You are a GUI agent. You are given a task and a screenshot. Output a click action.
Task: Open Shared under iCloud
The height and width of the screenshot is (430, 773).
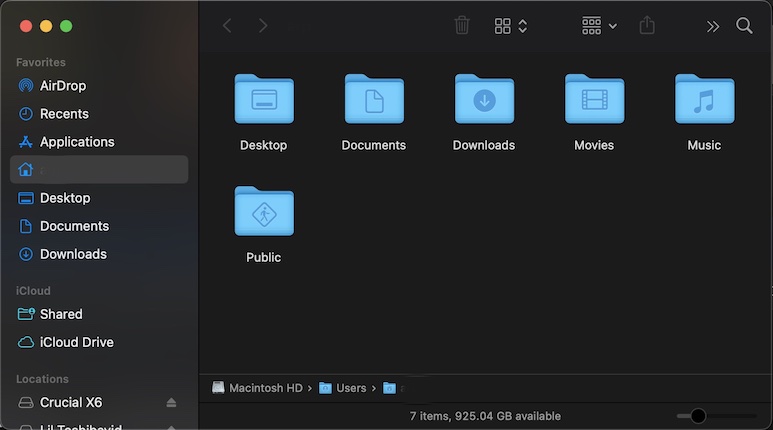99,314
